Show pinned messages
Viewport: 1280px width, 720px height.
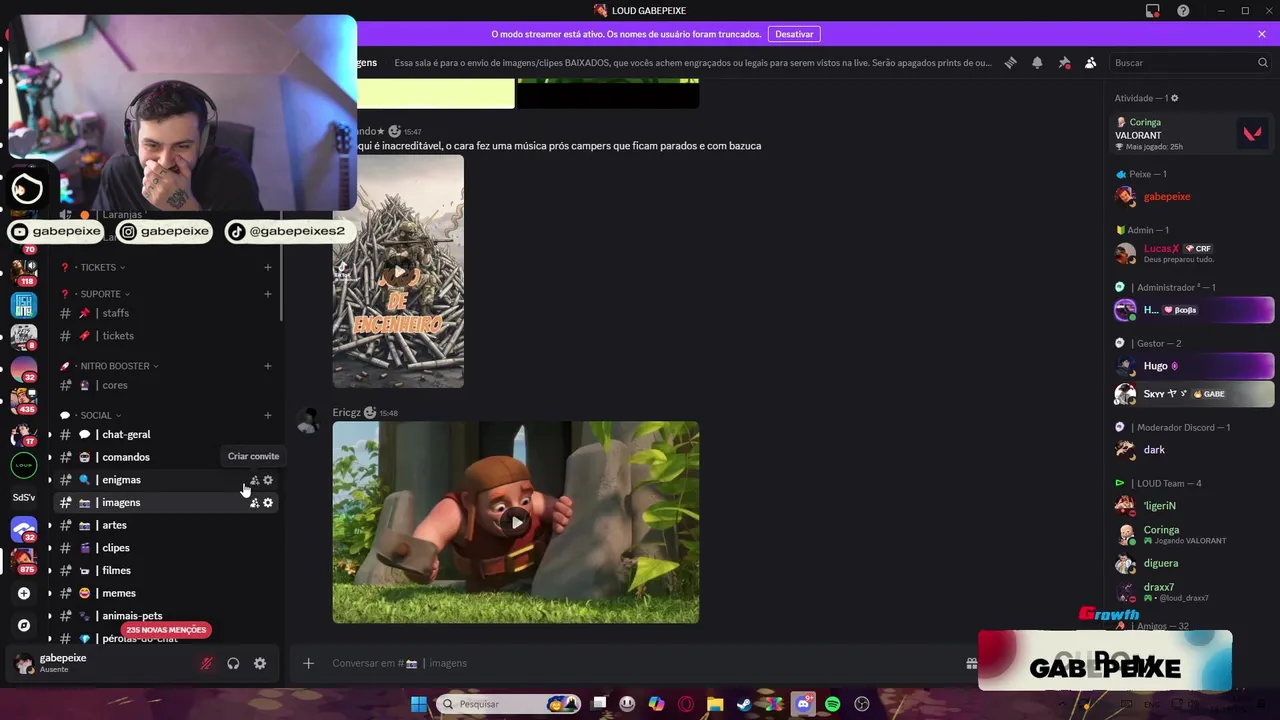click(x=1064, y=62)
